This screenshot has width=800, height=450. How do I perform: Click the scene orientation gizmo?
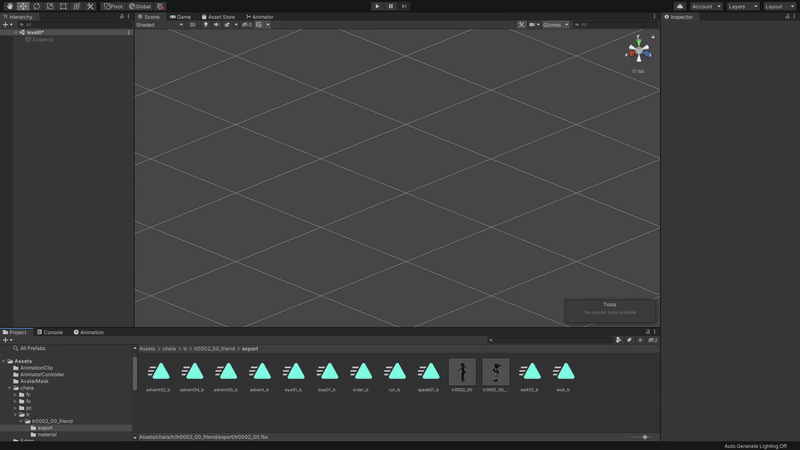coord(638,50)
